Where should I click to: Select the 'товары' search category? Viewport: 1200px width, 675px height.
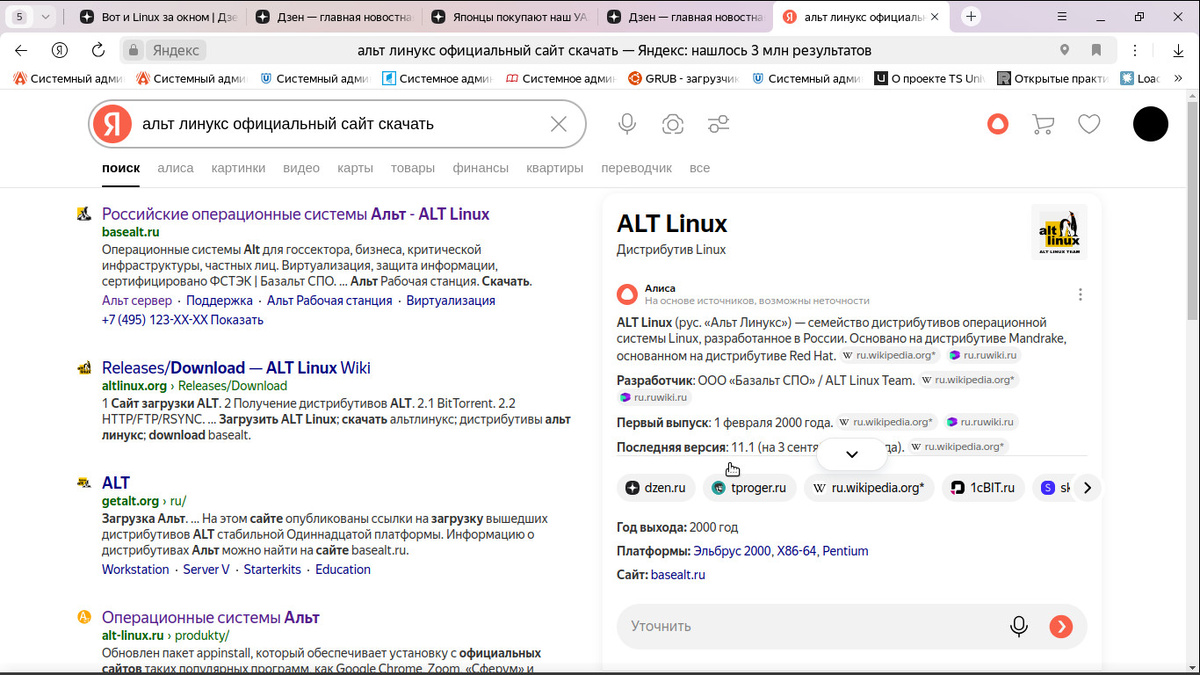click(413, 168)
